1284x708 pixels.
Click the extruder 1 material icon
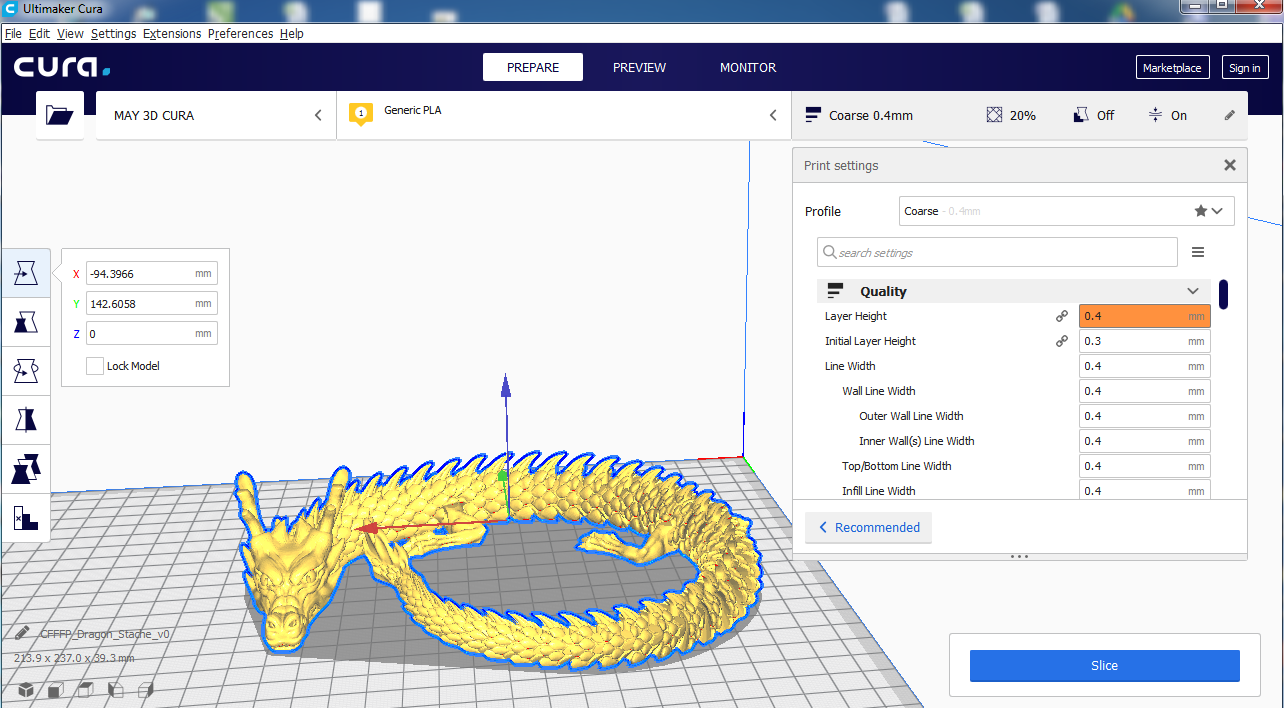click(361, 114)
